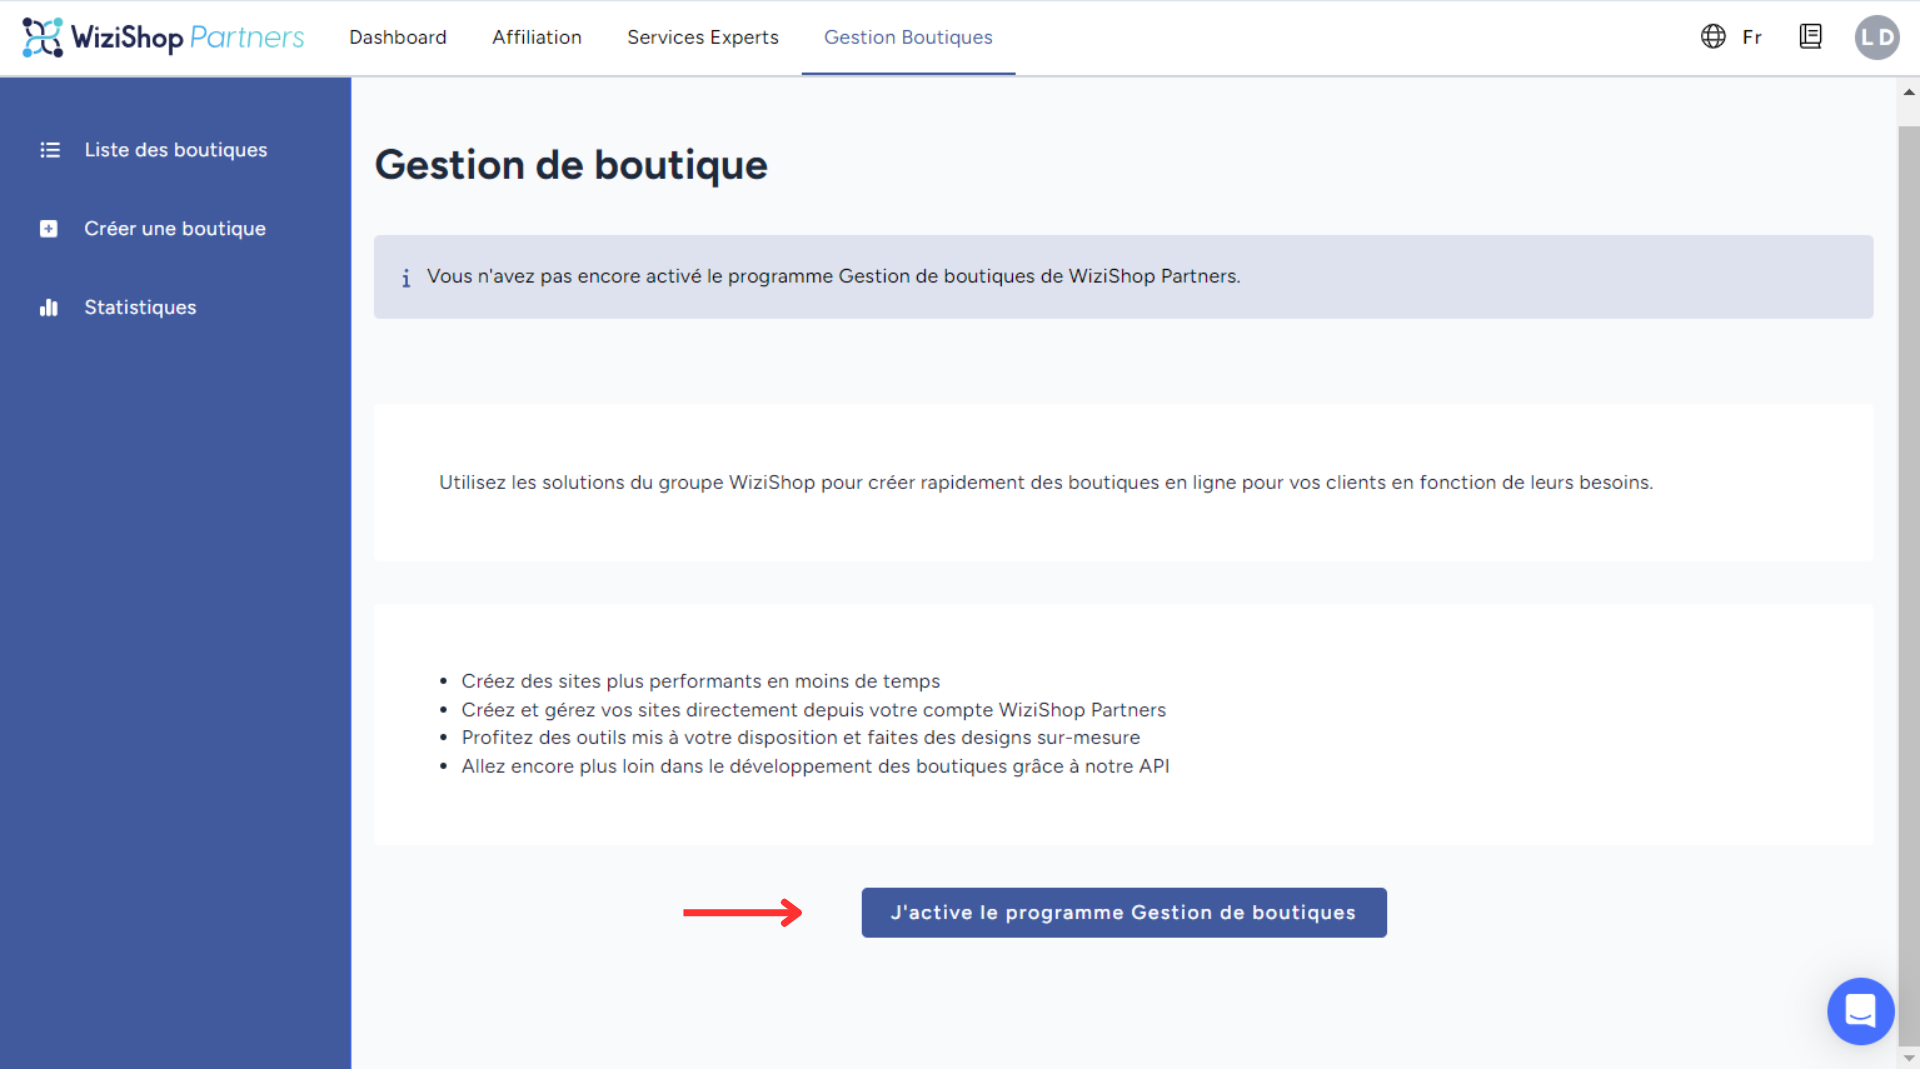Click the notice text about programme not activated
Screen dimensions: 1920x1080
[833, 276]
